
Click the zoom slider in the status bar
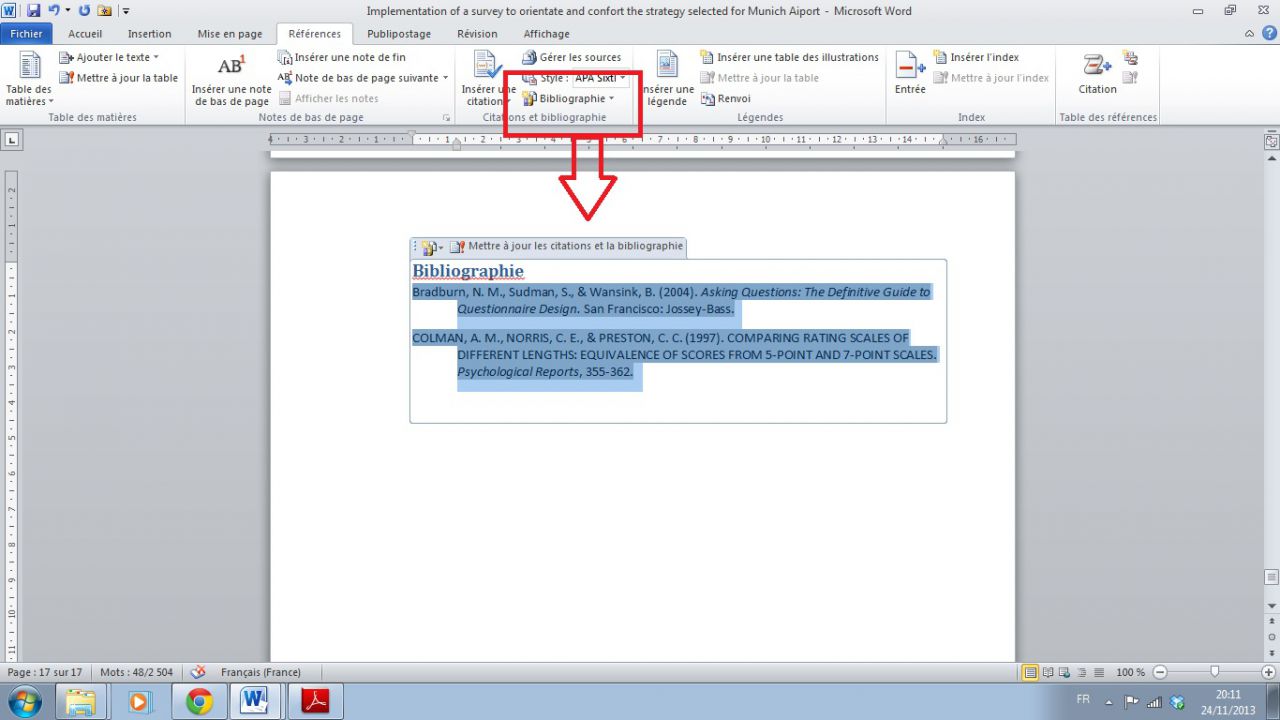pos(1214,672)
